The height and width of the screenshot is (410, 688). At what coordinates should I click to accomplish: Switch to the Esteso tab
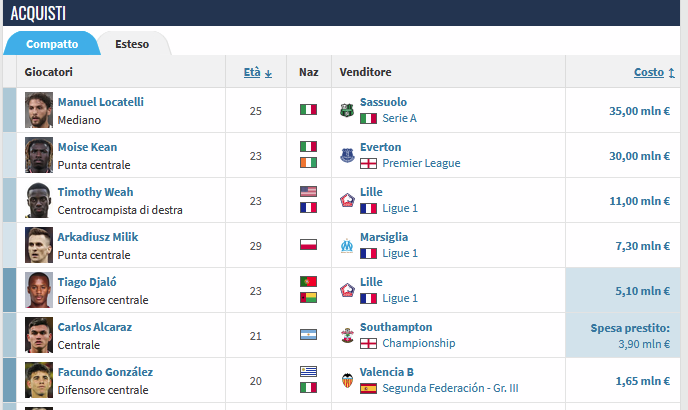tap(132, 44)
